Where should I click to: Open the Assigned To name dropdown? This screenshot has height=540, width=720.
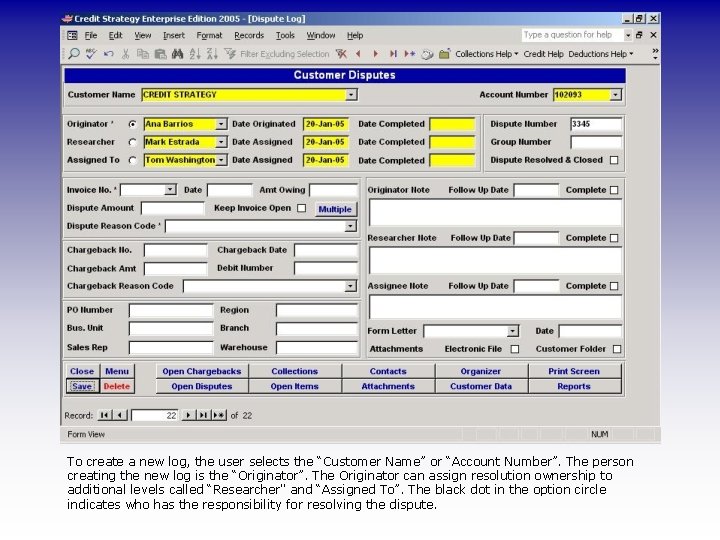coord(221,160)
